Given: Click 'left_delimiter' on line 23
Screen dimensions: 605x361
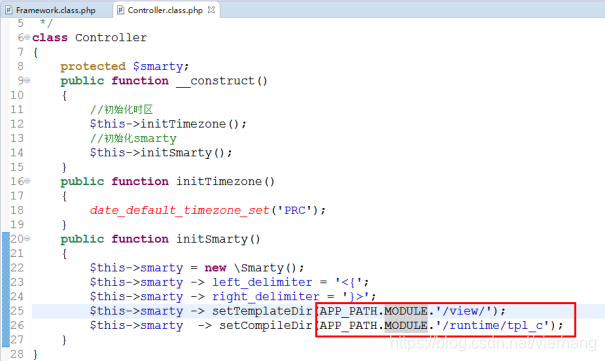Looking at the screenshot, I should point(262,282).
